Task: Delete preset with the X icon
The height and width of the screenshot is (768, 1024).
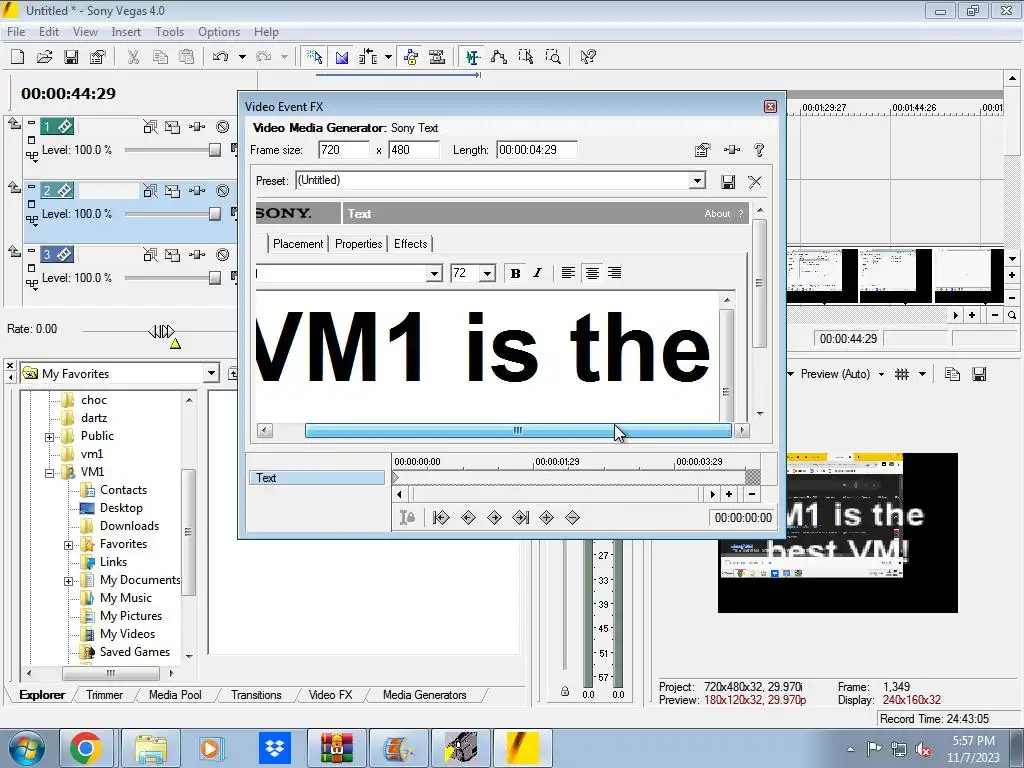Action: click(755, 182)
